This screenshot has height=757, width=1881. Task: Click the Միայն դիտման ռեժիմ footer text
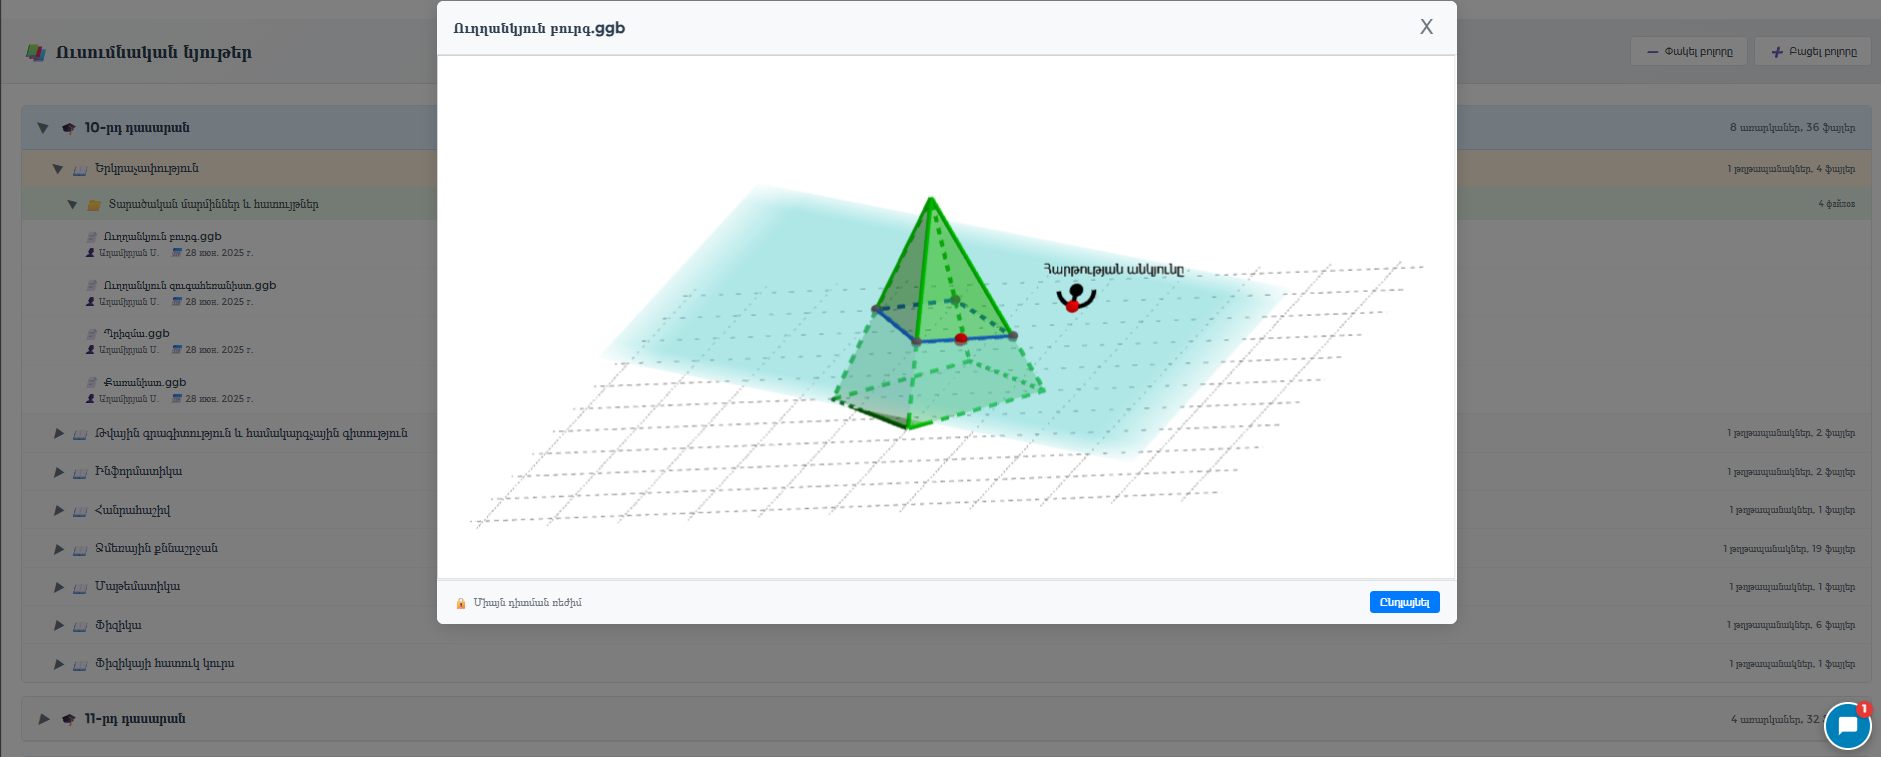point(527,603)
